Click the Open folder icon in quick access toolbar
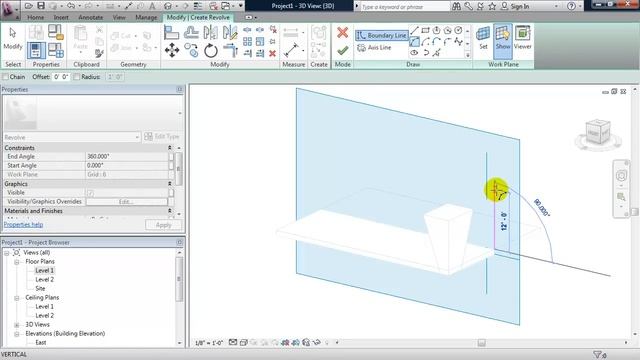Screen dimensions: 640x360 pyautogui.click(x=29, y=6)
